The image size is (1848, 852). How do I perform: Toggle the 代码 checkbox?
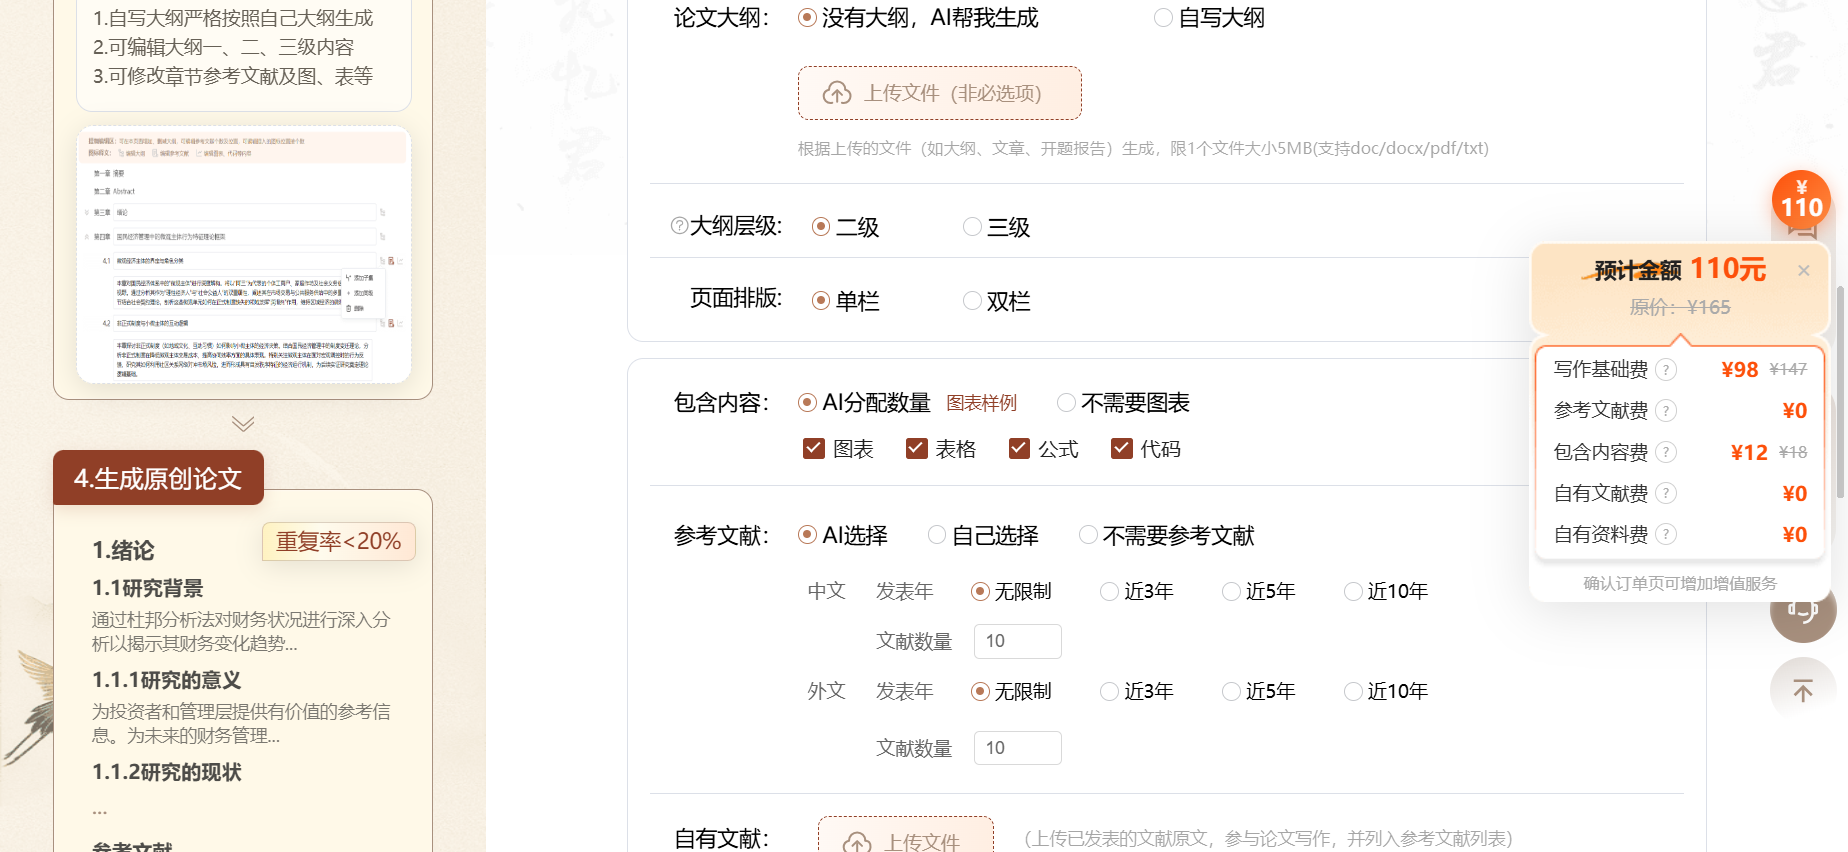pos(1122,448)
